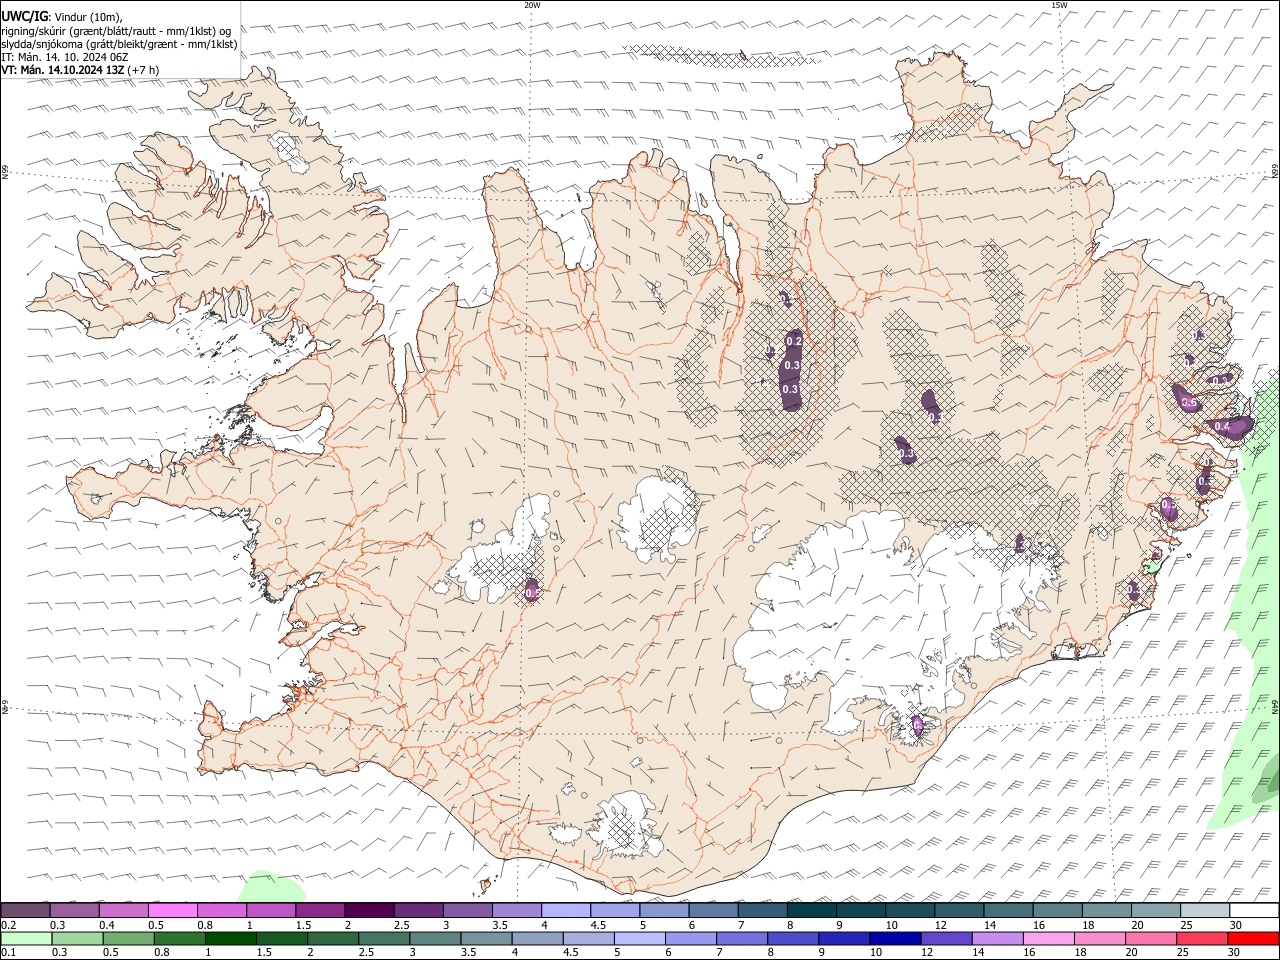Screen dimensions: 1280x960
Task: Click the 0.2 value on the central purple patch
Action: click(x=795, y=342)
